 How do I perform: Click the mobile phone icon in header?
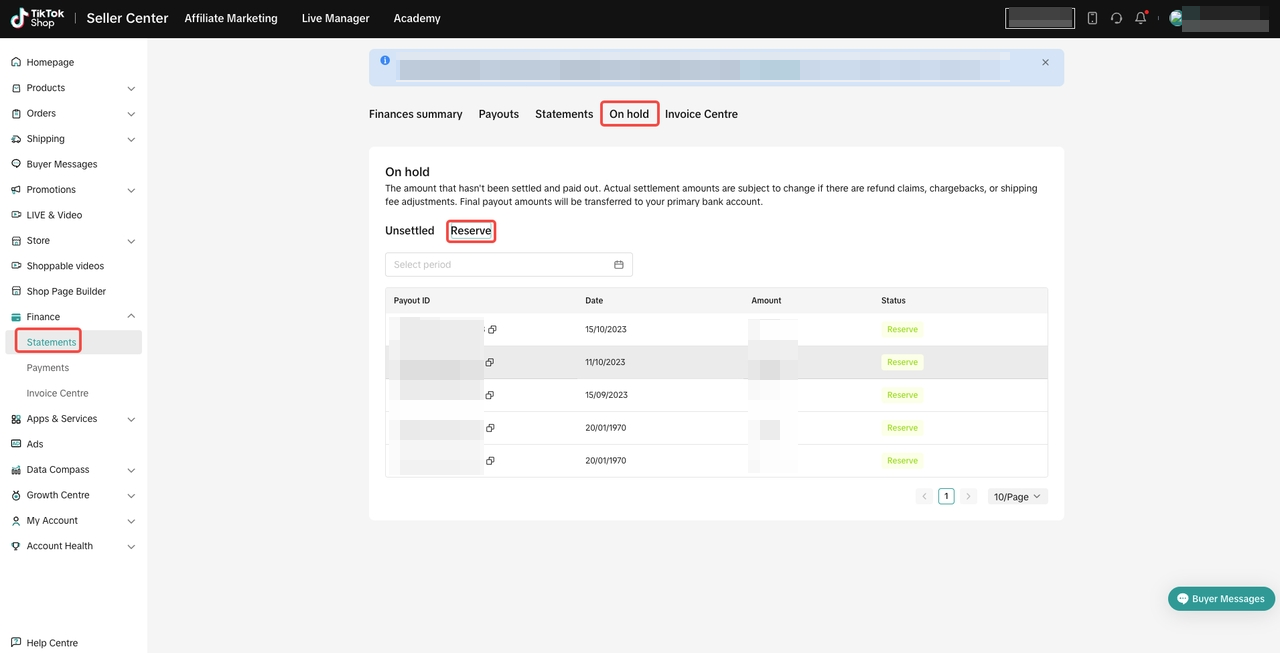pyautogui.click(x=1092, y=18)
